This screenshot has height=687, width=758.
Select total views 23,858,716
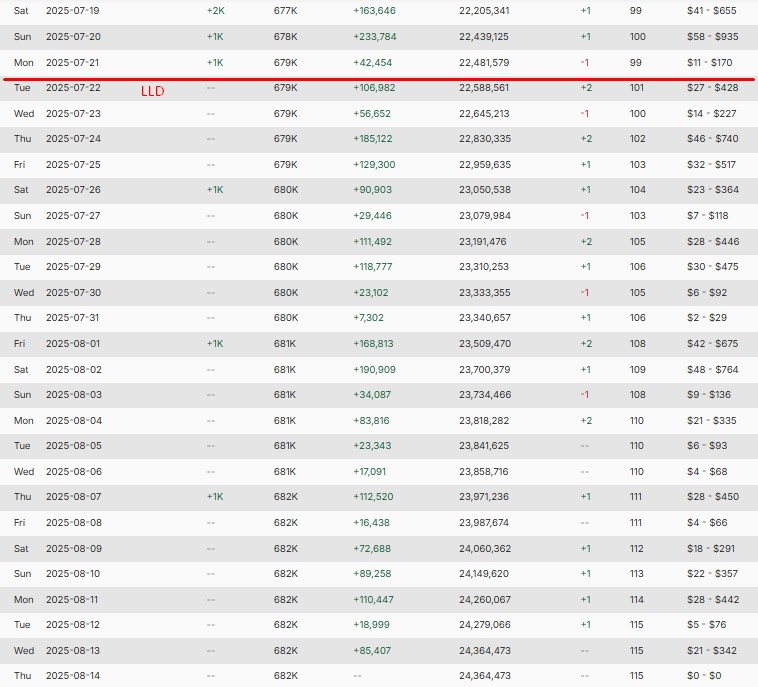click(483, 472)
